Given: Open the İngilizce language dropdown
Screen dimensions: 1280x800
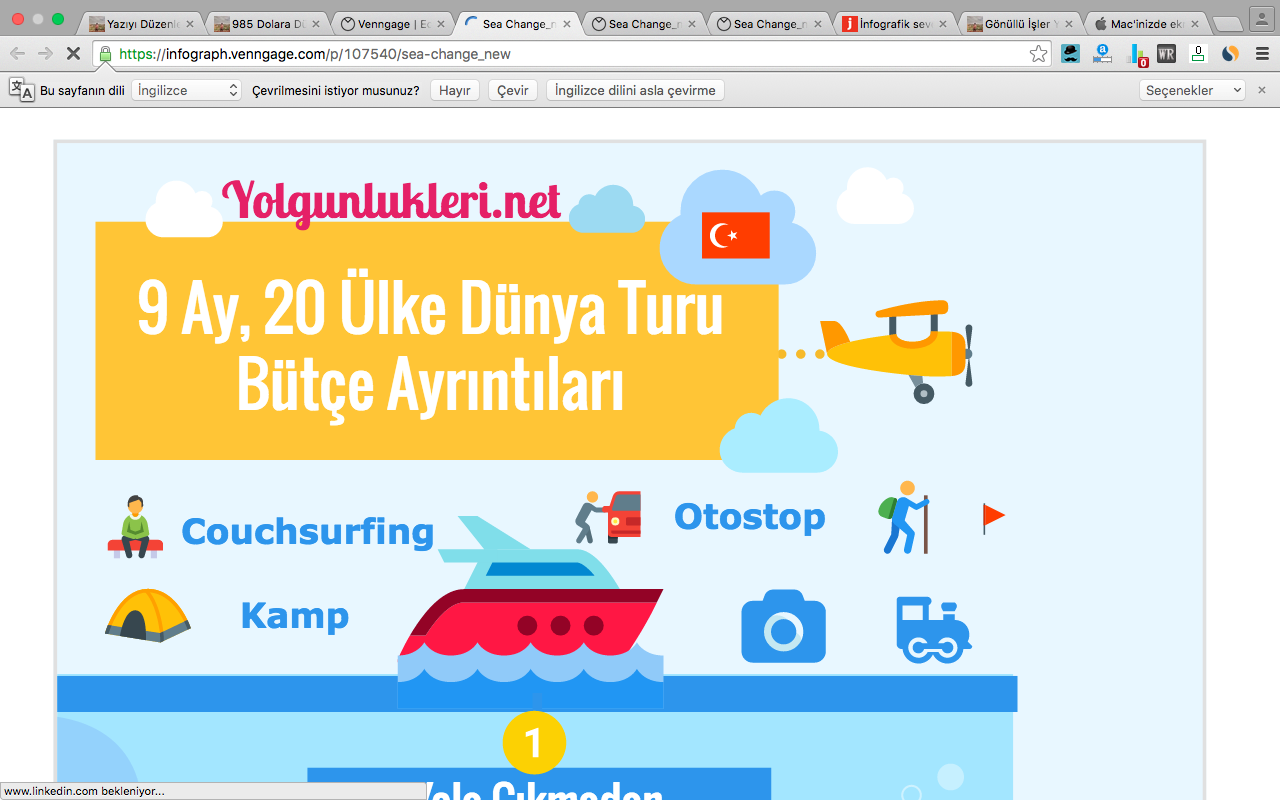Looking at the screenshot, I should (188, 90).
